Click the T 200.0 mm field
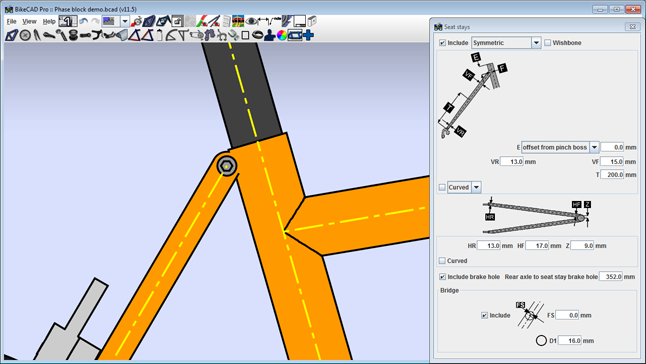 click(x=612, y=175)
